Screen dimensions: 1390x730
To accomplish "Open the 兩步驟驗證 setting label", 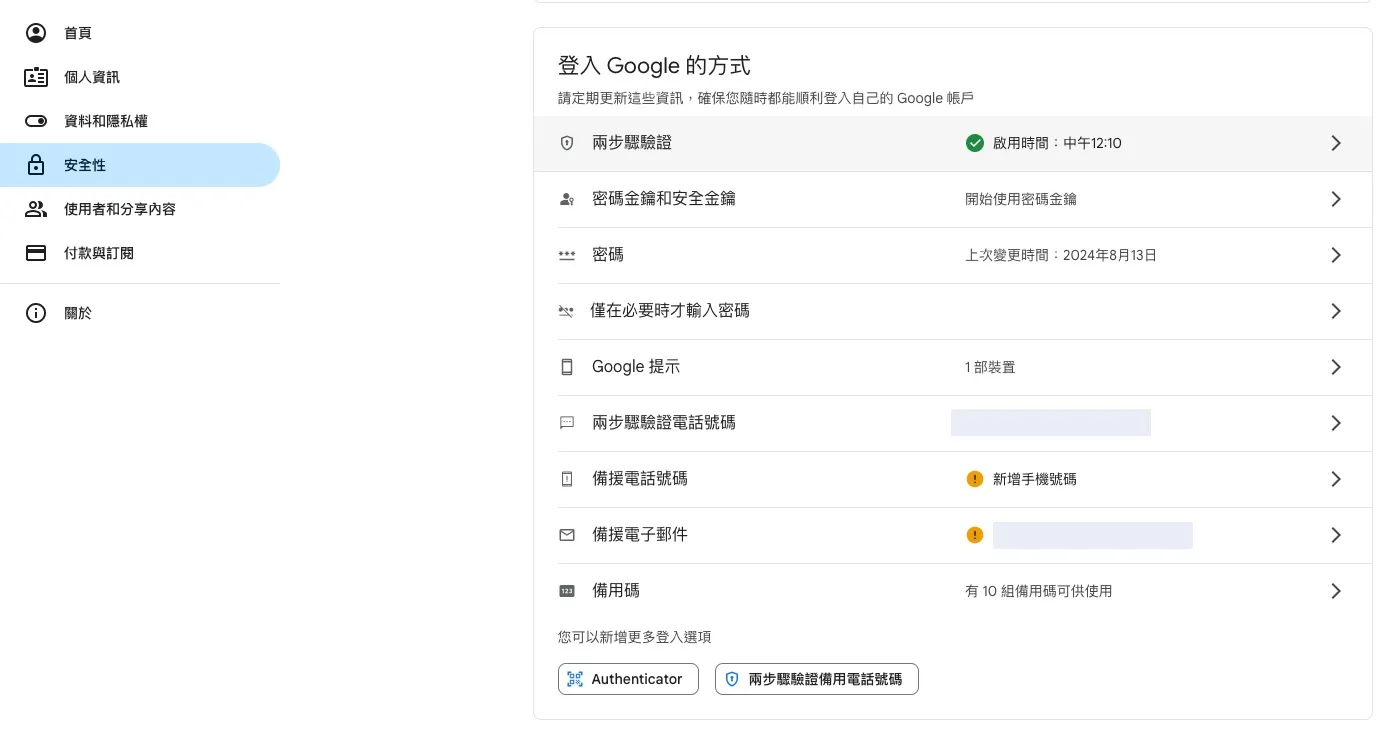I will point(632,143).
